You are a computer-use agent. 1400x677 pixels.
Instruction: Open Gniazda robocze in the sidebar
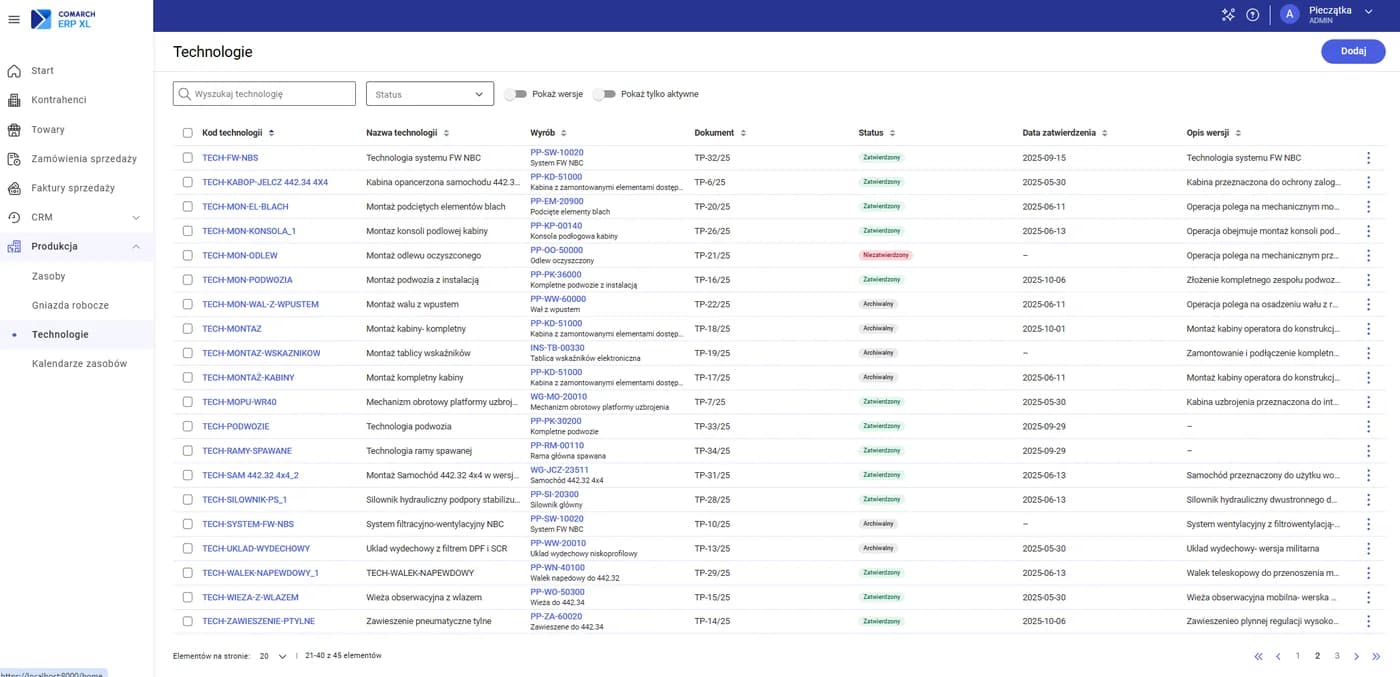coord(70,305)
